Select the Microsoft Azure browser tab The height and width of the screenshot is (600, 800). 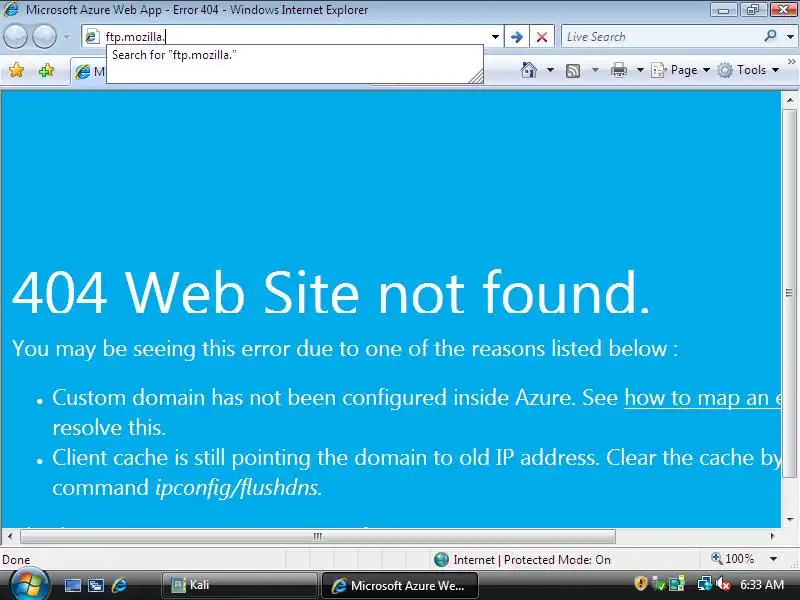[89, 72]
